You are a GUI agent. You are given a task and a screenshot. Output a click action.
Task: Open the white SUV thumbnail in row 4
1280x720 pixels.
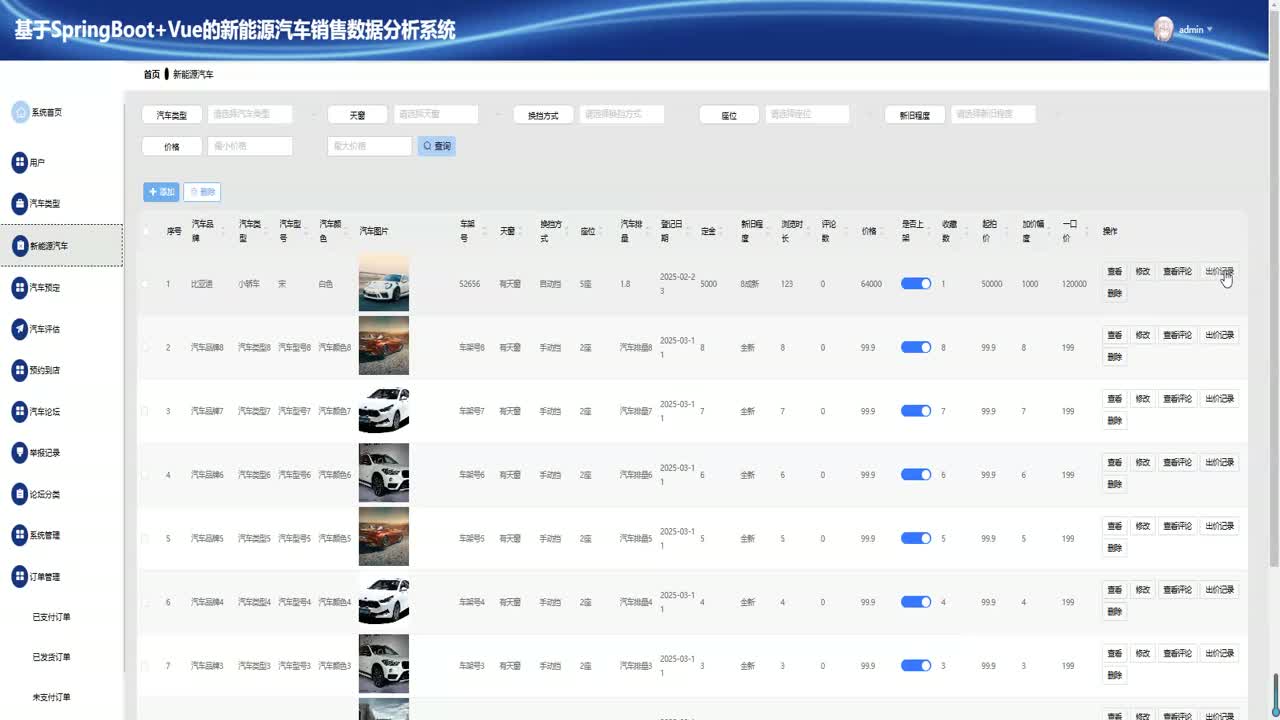point(384,473)
